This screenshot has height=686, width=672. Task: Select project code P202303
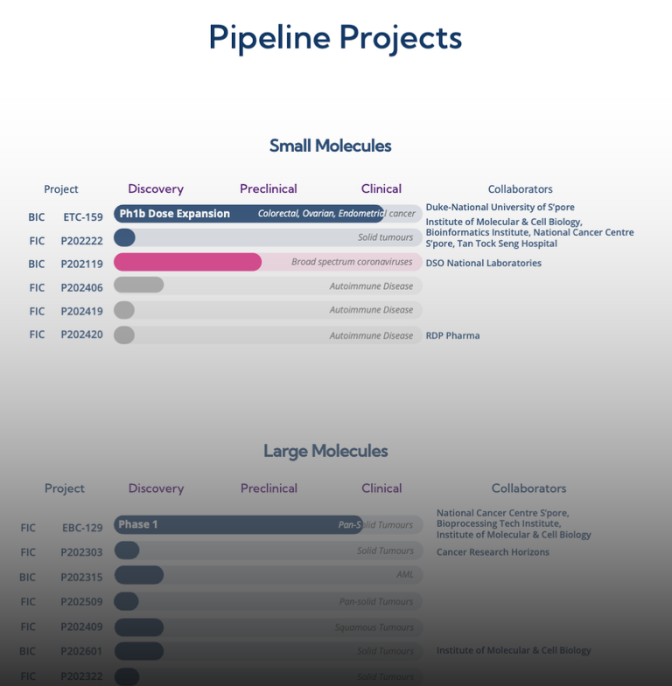pyautogui.click(x=83, y=552)
